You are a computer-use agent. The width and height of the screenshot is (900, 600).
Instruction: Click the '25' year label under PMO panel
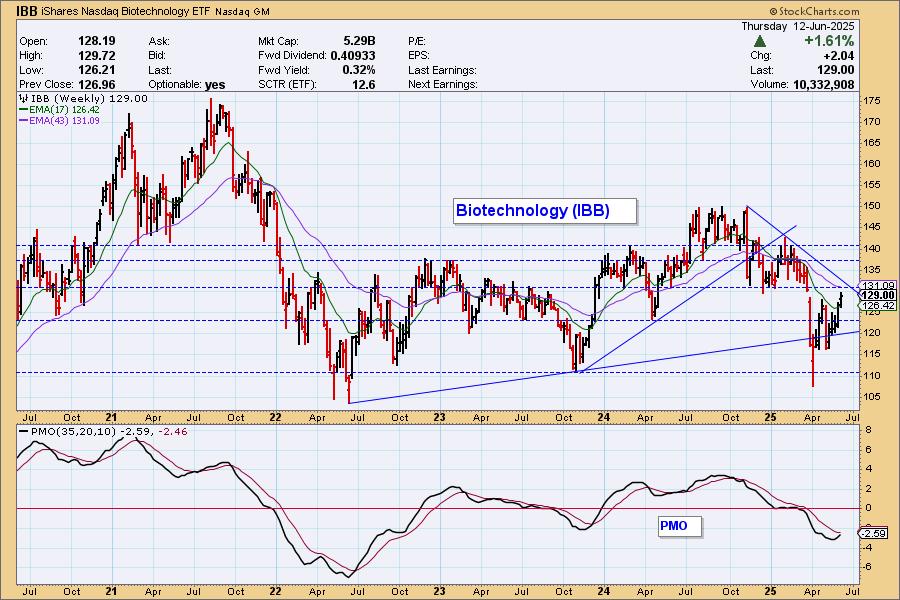[770, 591]
